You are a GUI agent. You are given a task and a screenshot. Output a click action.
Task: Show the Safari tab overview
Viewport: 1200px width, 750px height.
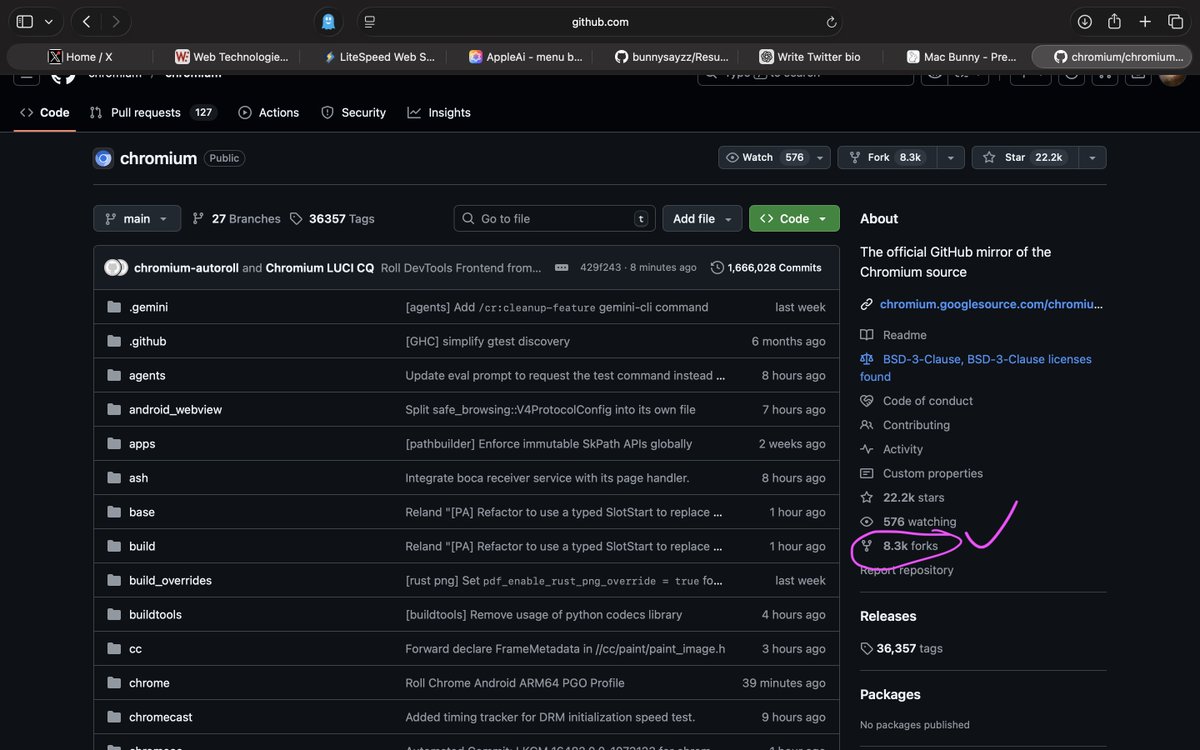1176,21
